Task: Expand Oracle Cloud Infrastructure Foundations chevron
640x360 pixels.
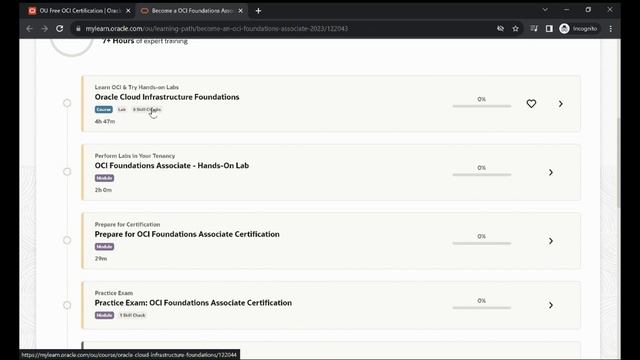Action: [560, 104]
